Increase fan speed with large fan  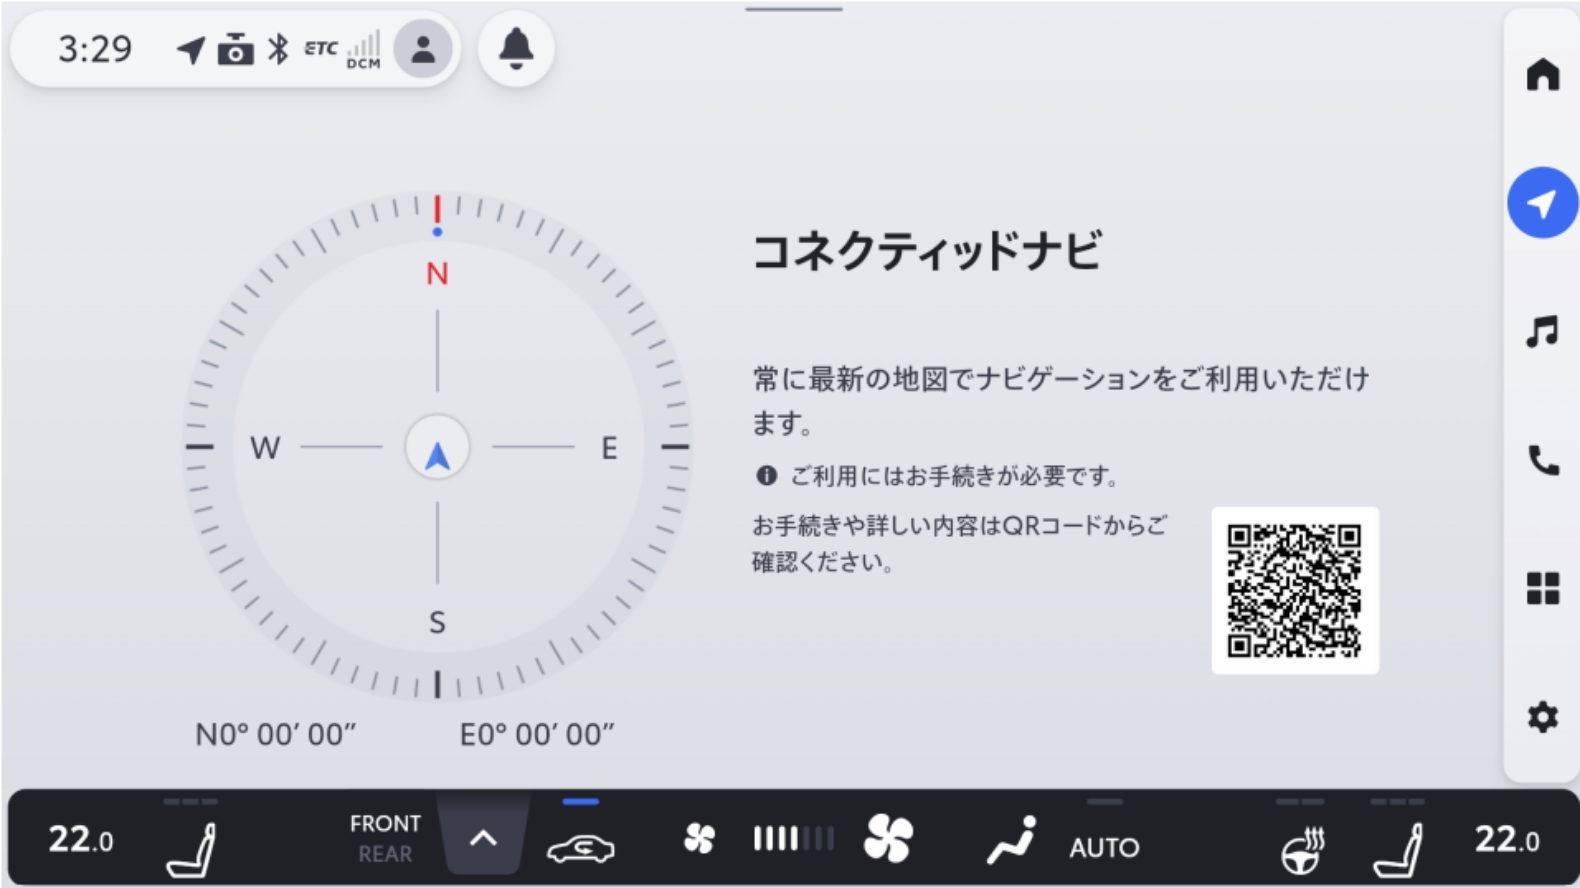coord(888,838)
